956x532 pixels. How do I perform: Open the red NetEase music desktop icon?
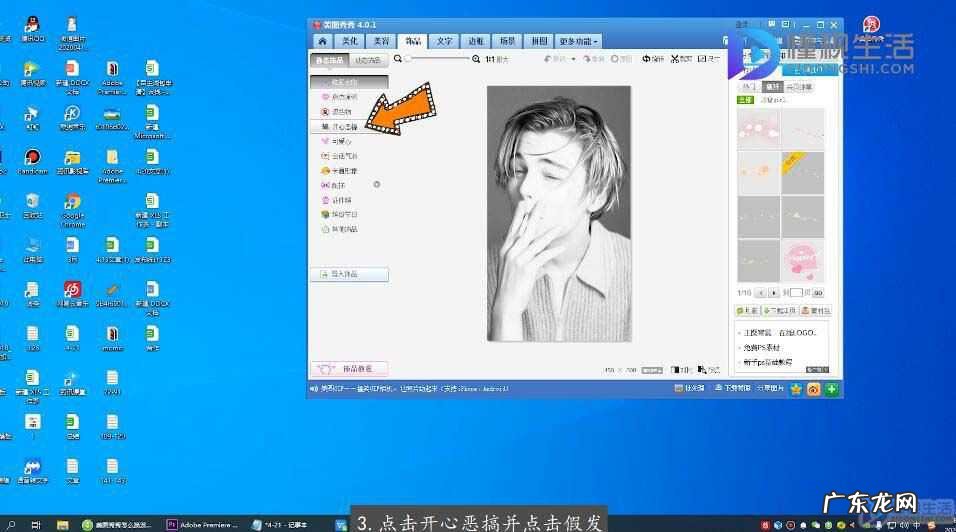pyautogui.click(x=73, y=293)
